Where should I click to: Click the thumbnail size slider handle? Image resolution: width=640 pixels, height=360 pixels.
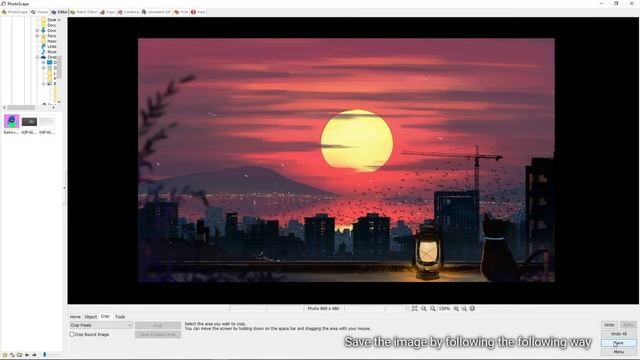[x=44, y=355]
